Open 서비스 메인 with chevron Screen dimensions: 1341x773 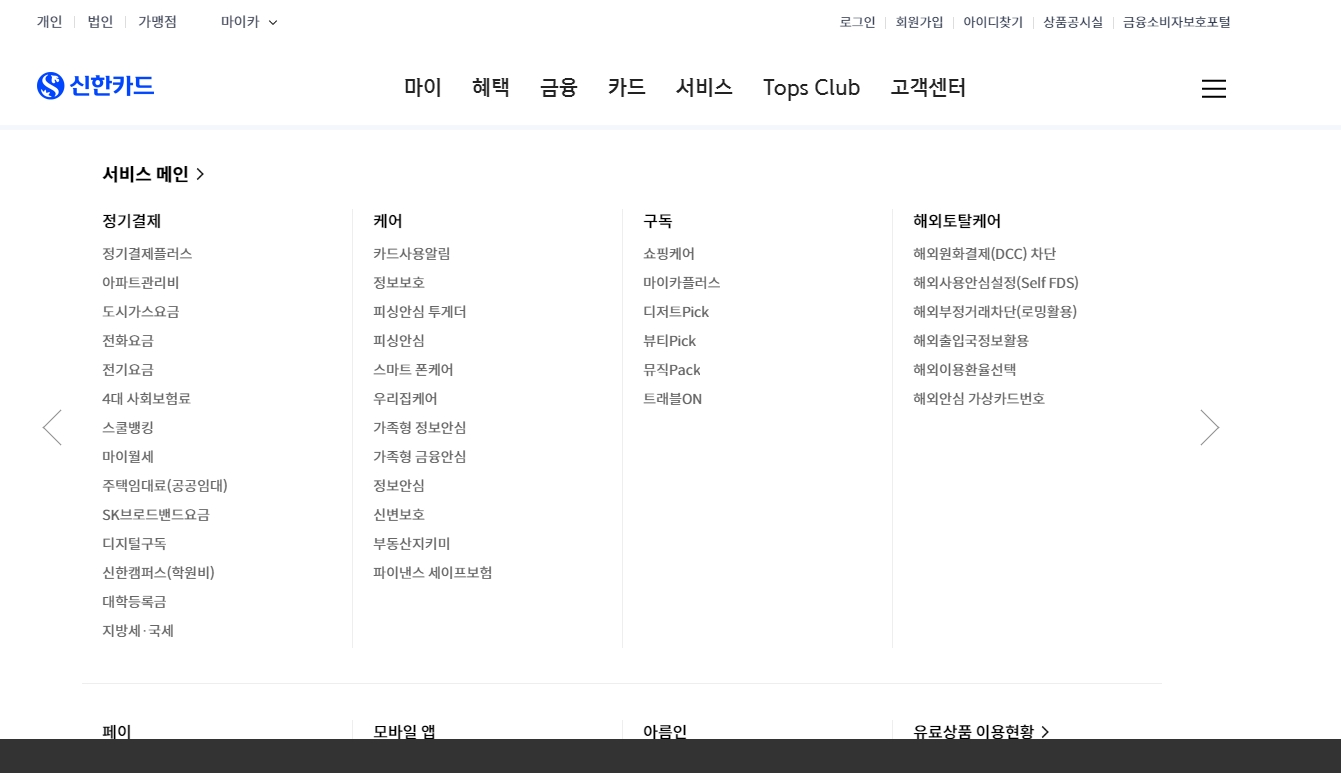click(153, 174)
